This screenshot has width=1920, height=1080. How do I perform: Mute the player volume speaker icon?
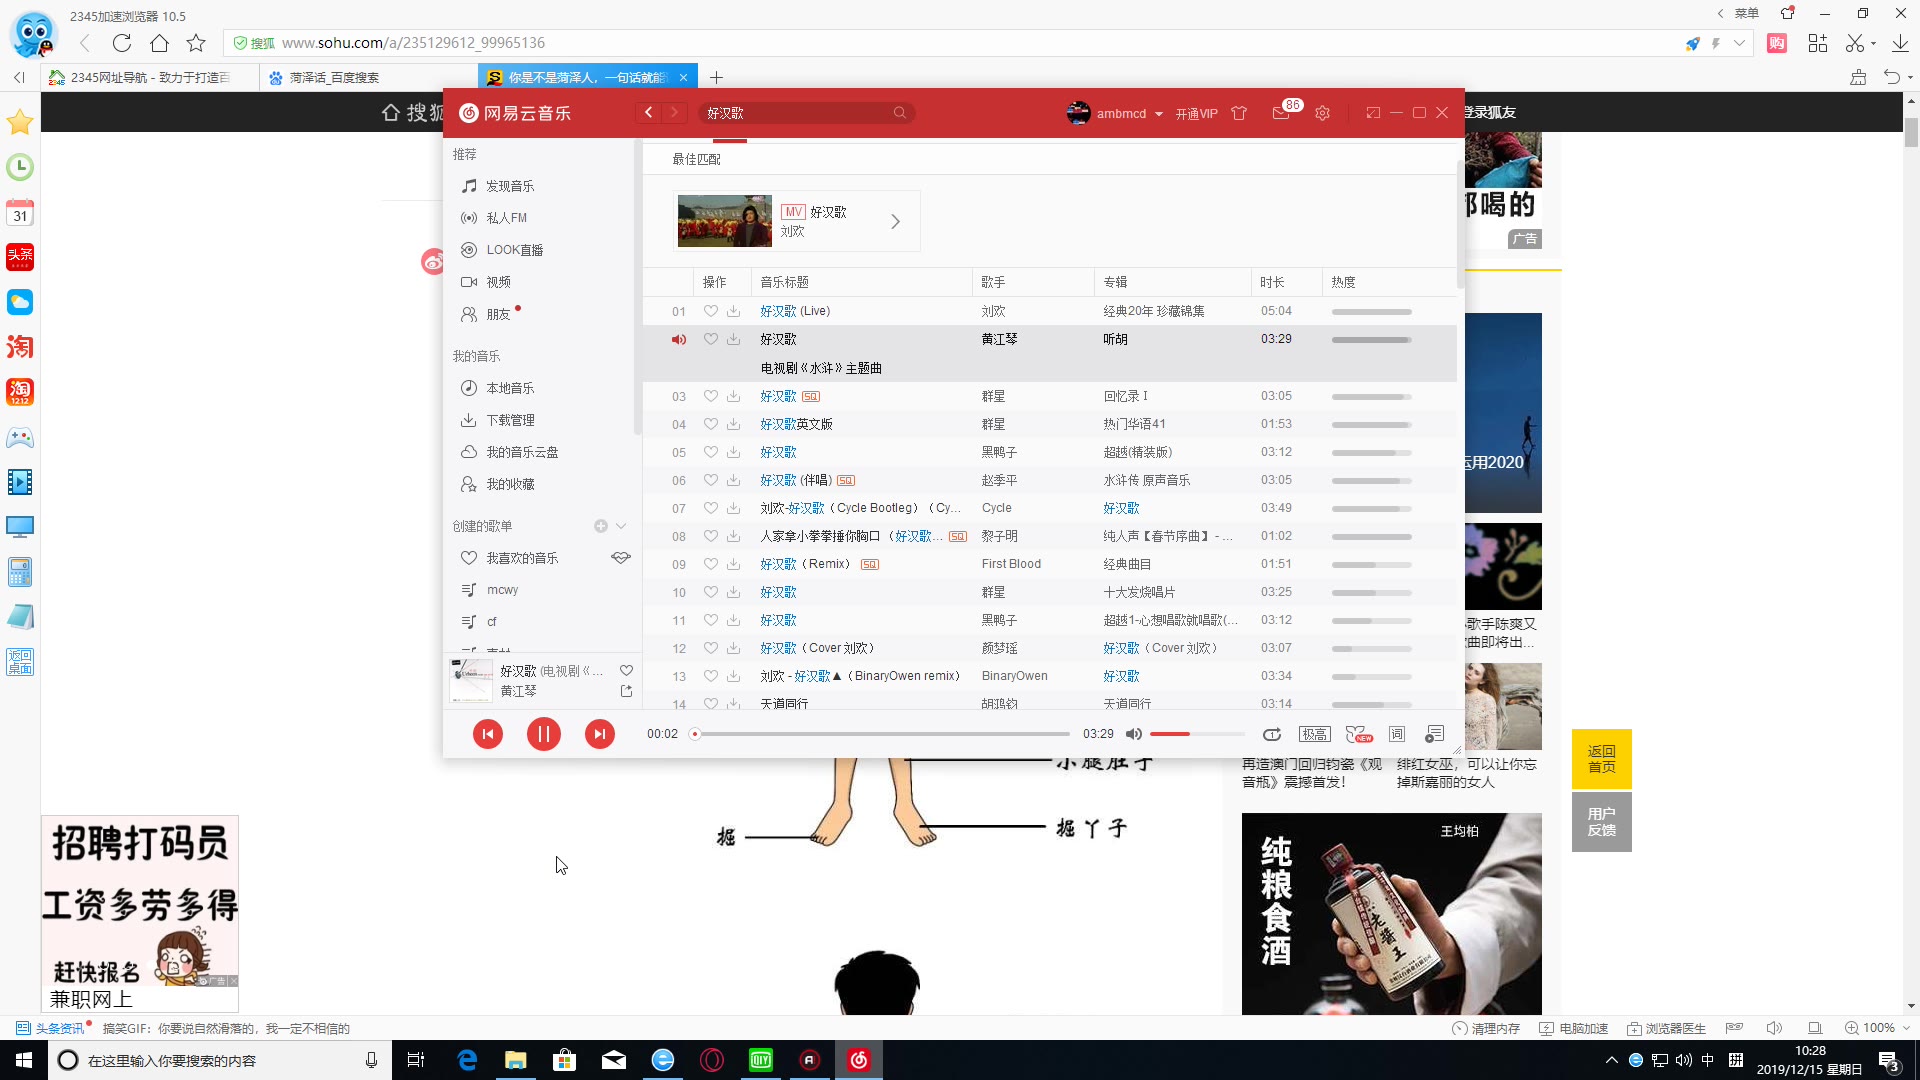1134,734
